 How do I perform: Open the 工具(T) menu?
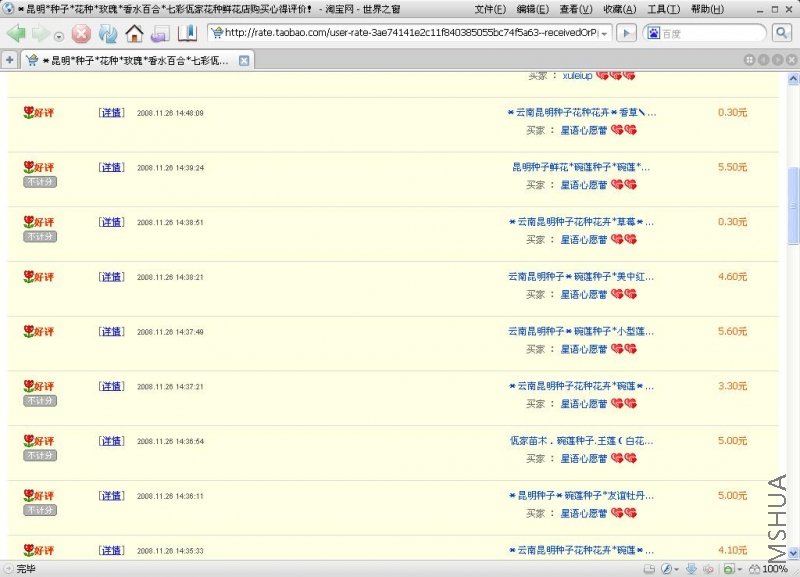[x=663, y=9]
